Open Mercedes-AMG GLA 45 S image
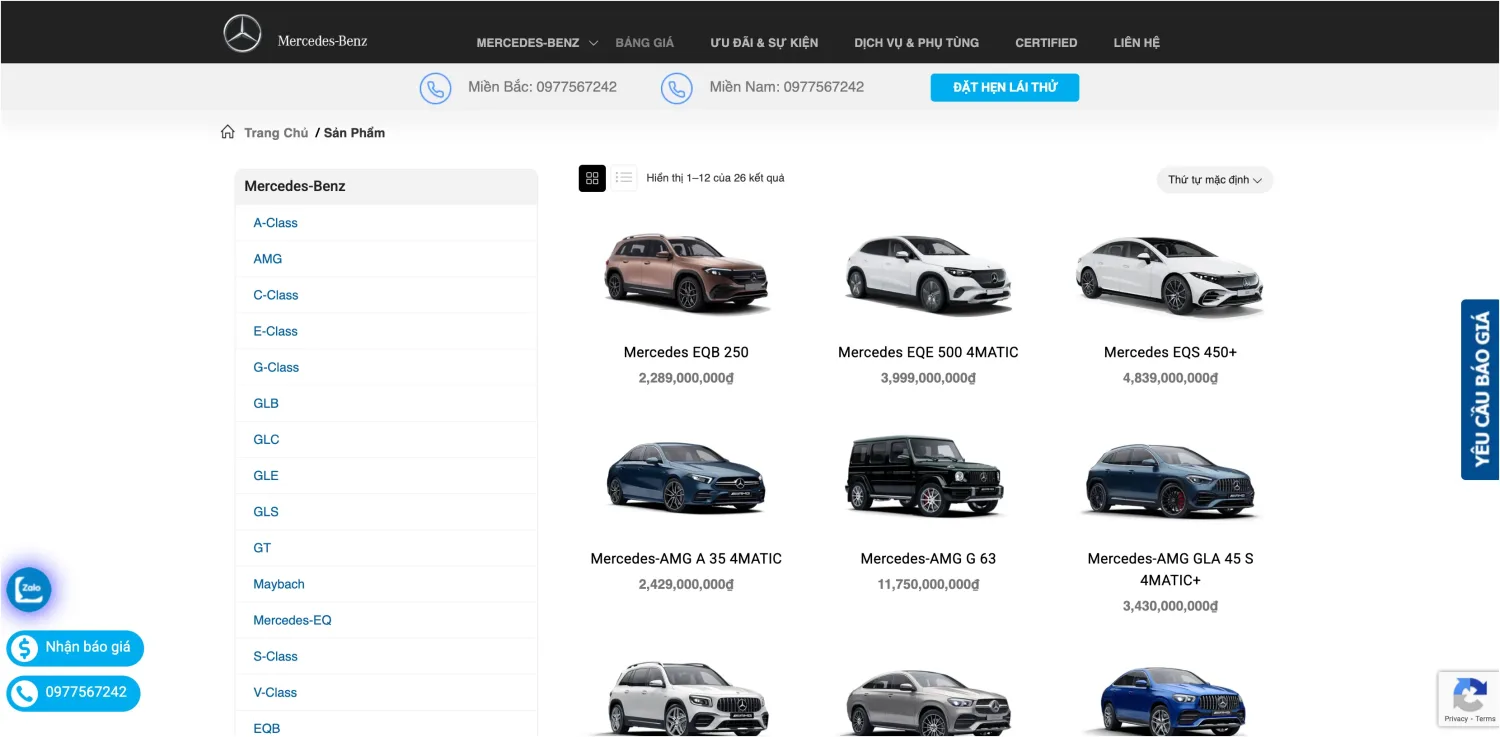This screenshot has height=737, width=1500. 1170,480
